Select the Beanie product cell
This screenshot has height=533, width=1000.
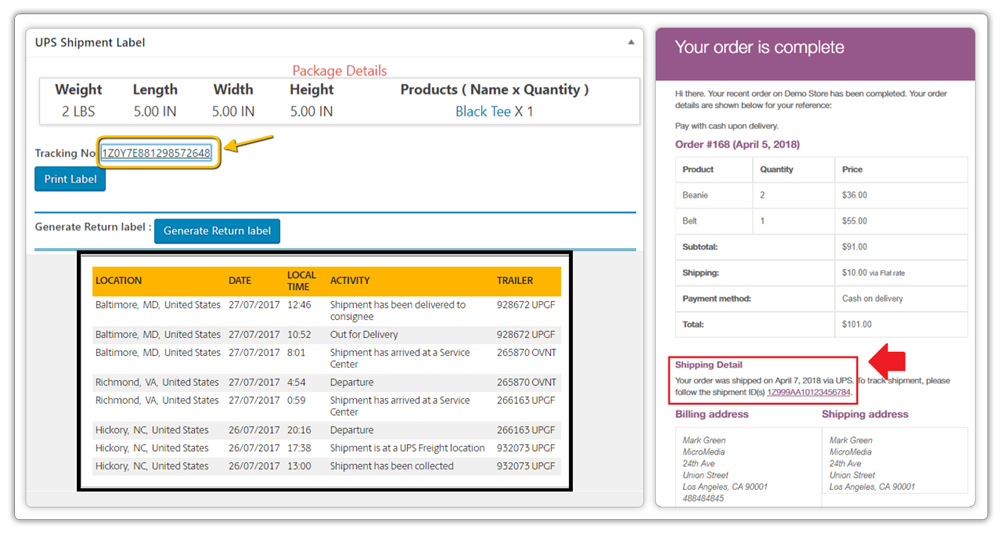pos(695,195)
